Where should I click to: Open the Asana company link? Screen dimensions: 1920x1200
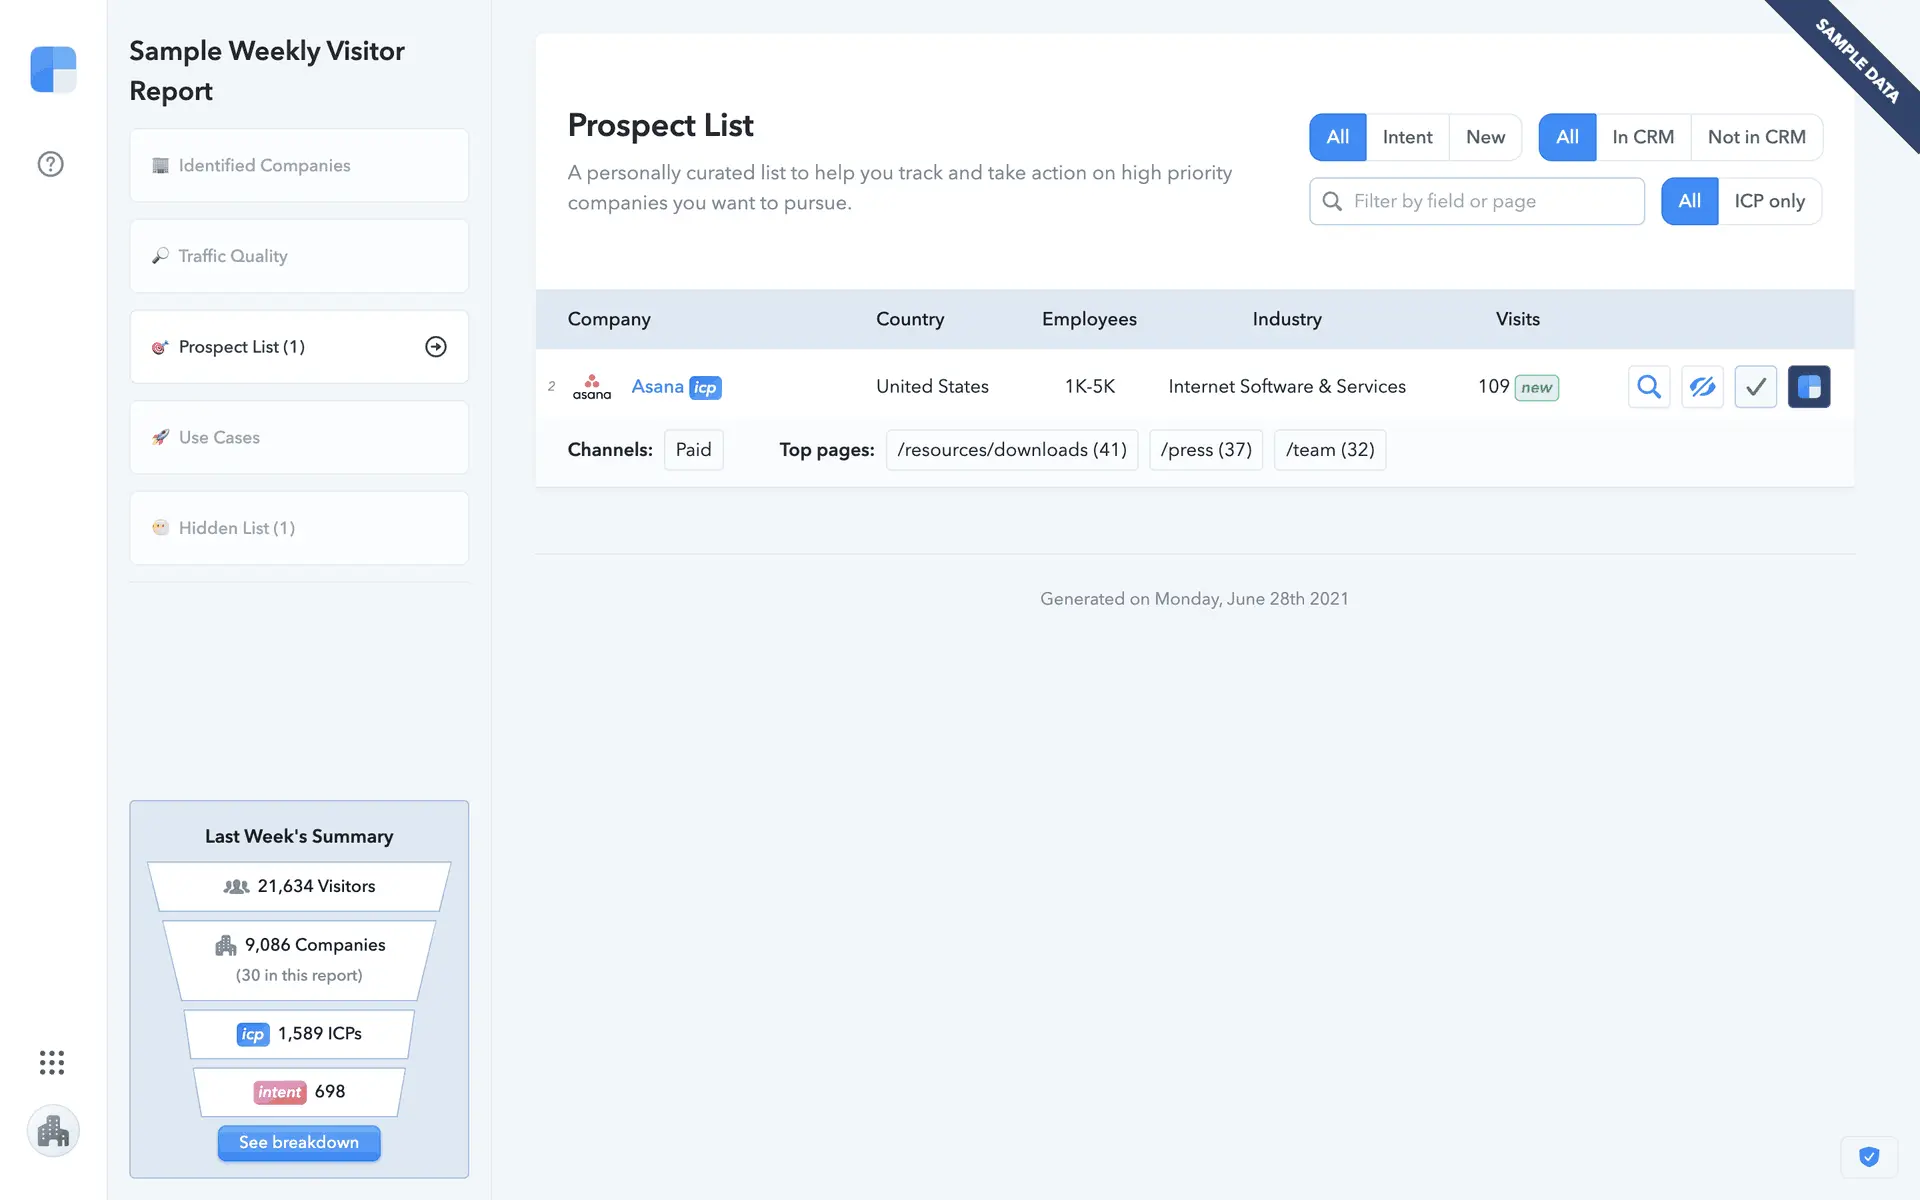coord(657,387)
